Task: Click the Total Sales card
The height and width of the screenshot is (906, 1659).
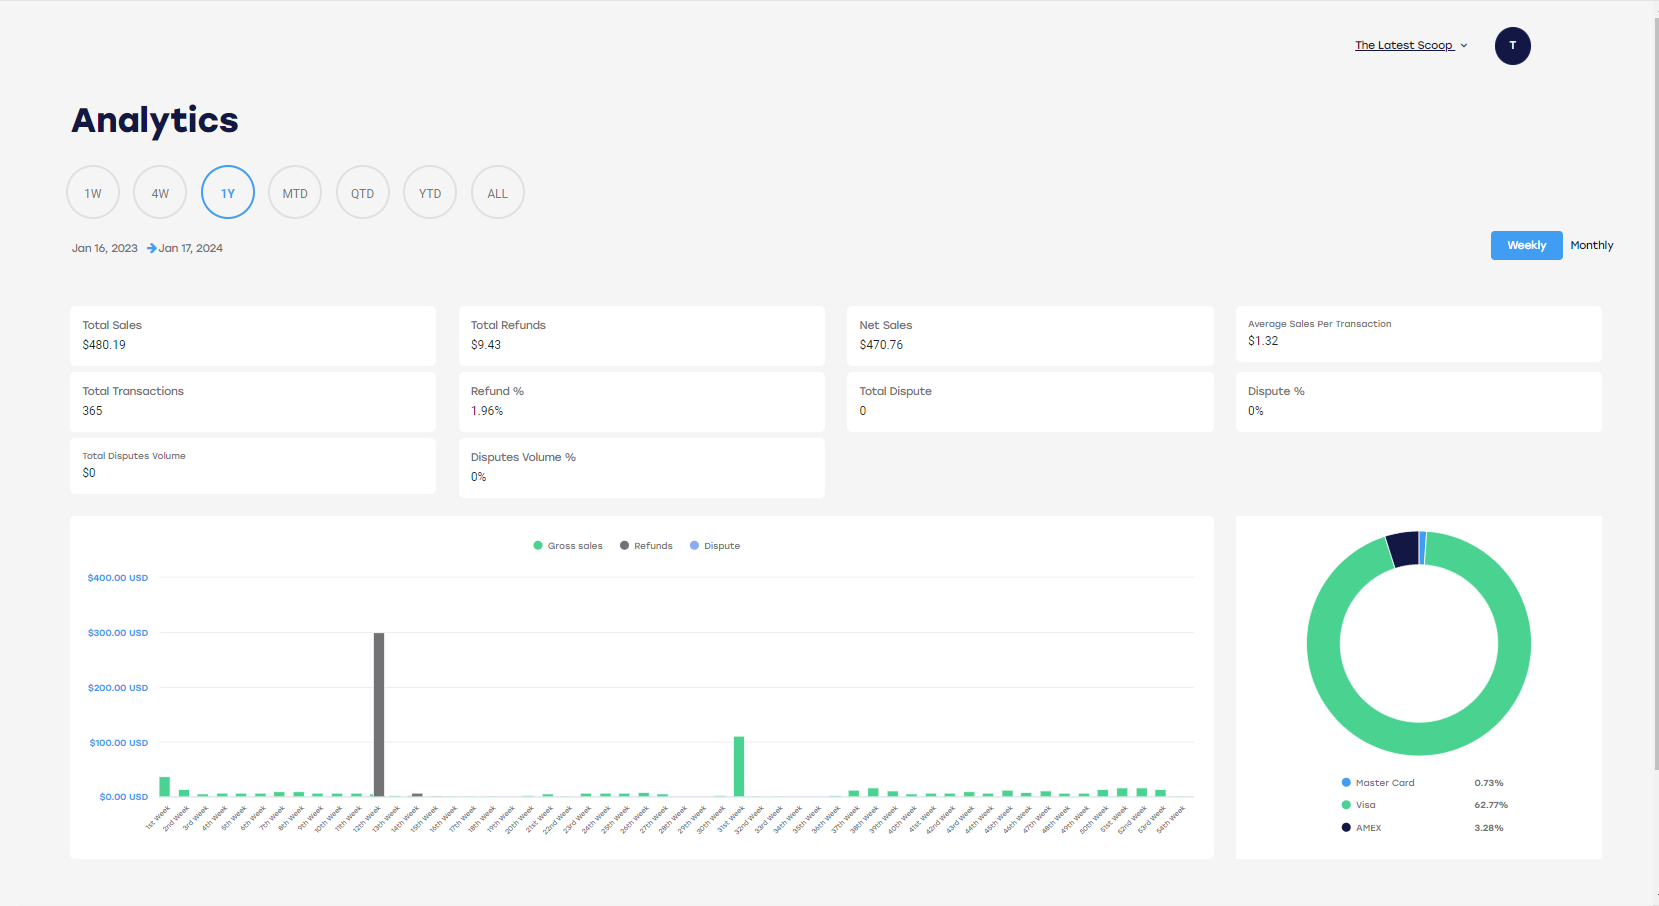Action: (253, 336)
